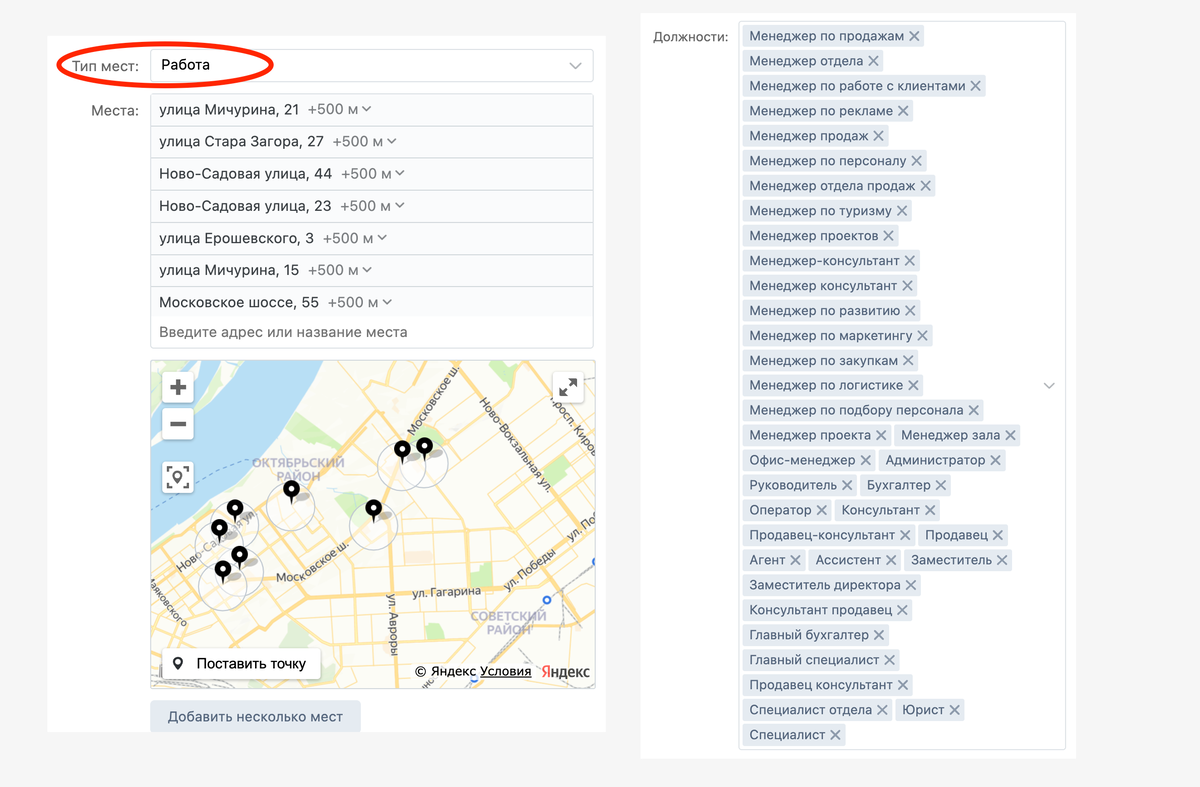
Task: Remove the Главный бухгалтер tag
Action: click(879, 635)
